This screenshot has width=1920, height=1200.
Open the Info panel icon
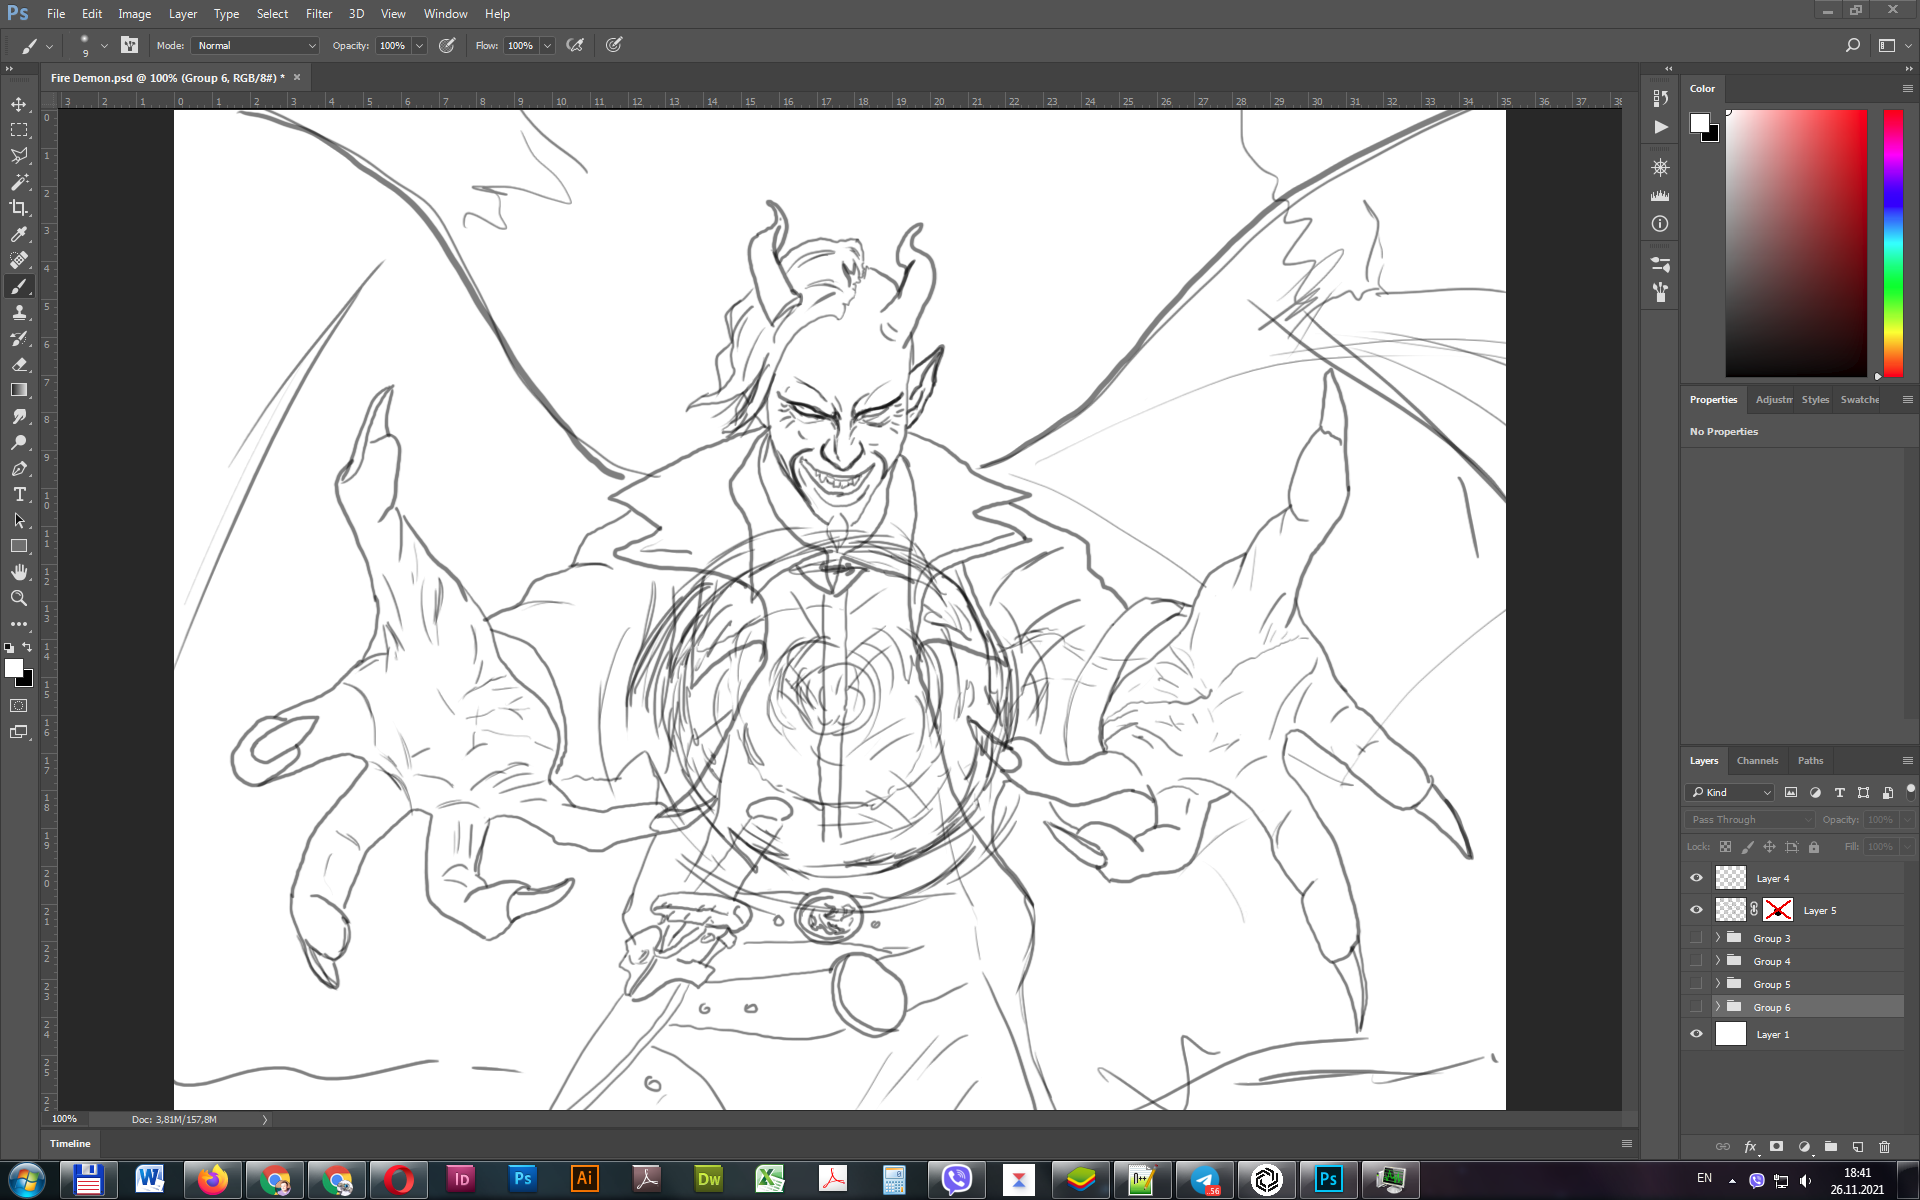click(x=1660, y=224)
